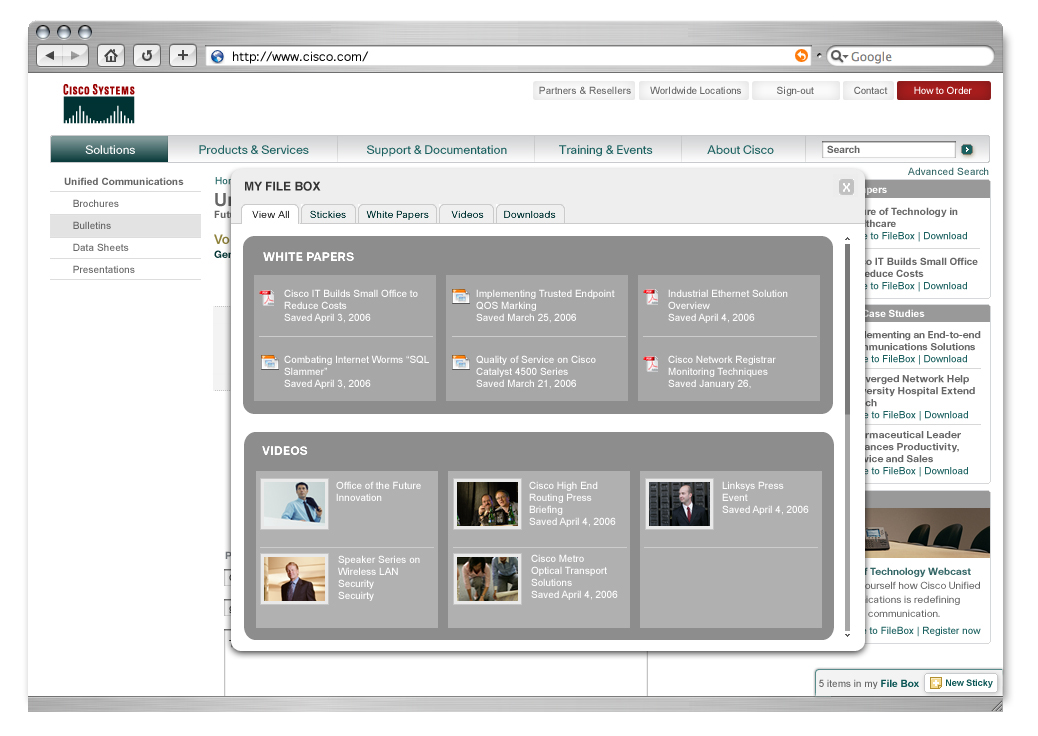Click the Contact button
This screenshot has height=736, width=1038.
870,91
